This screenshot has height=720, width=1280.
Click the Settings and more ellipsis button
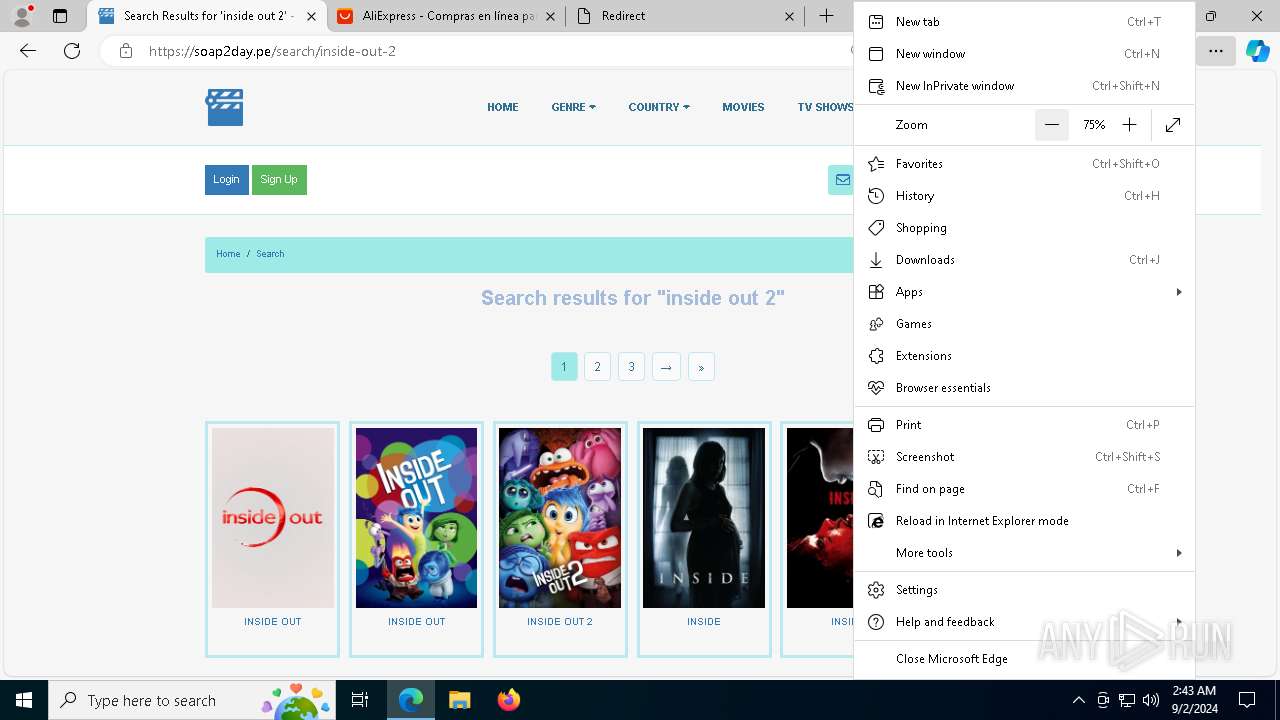[1216, 51]
